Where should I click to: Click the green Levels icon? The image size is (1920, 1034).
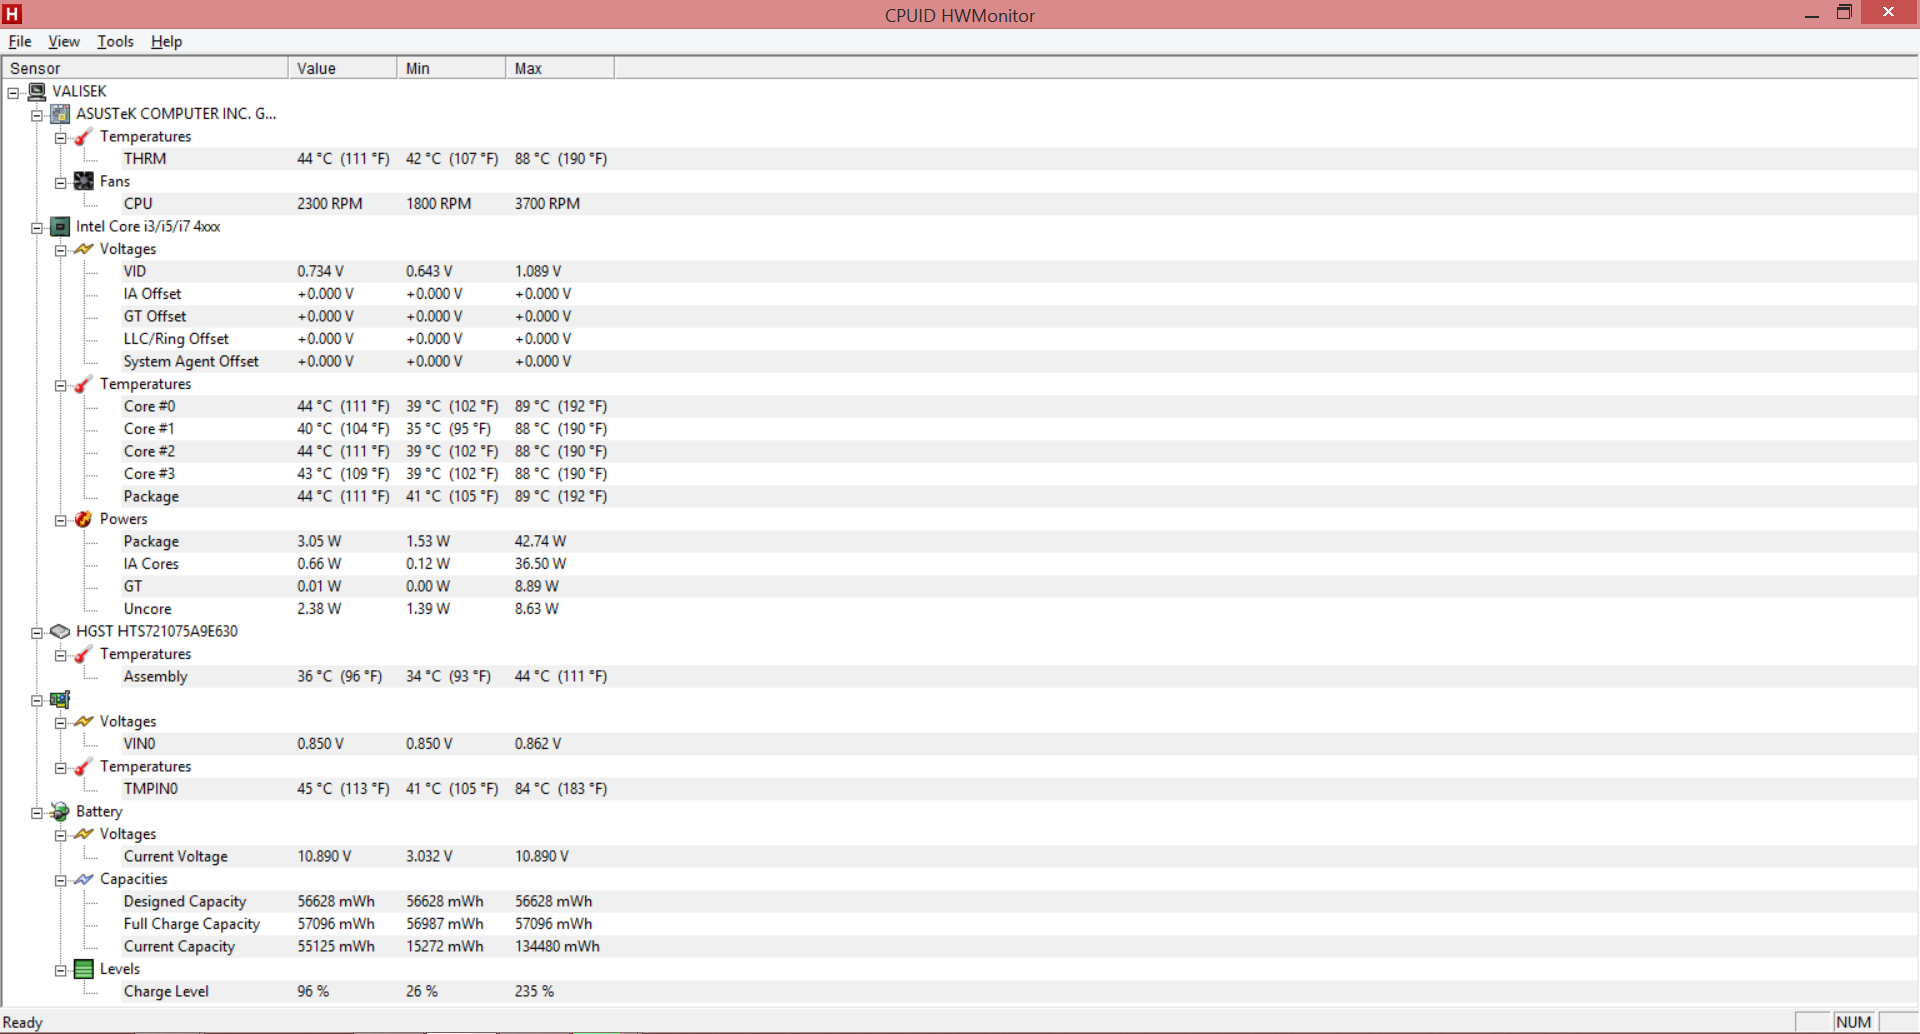[x=84, y=969]
